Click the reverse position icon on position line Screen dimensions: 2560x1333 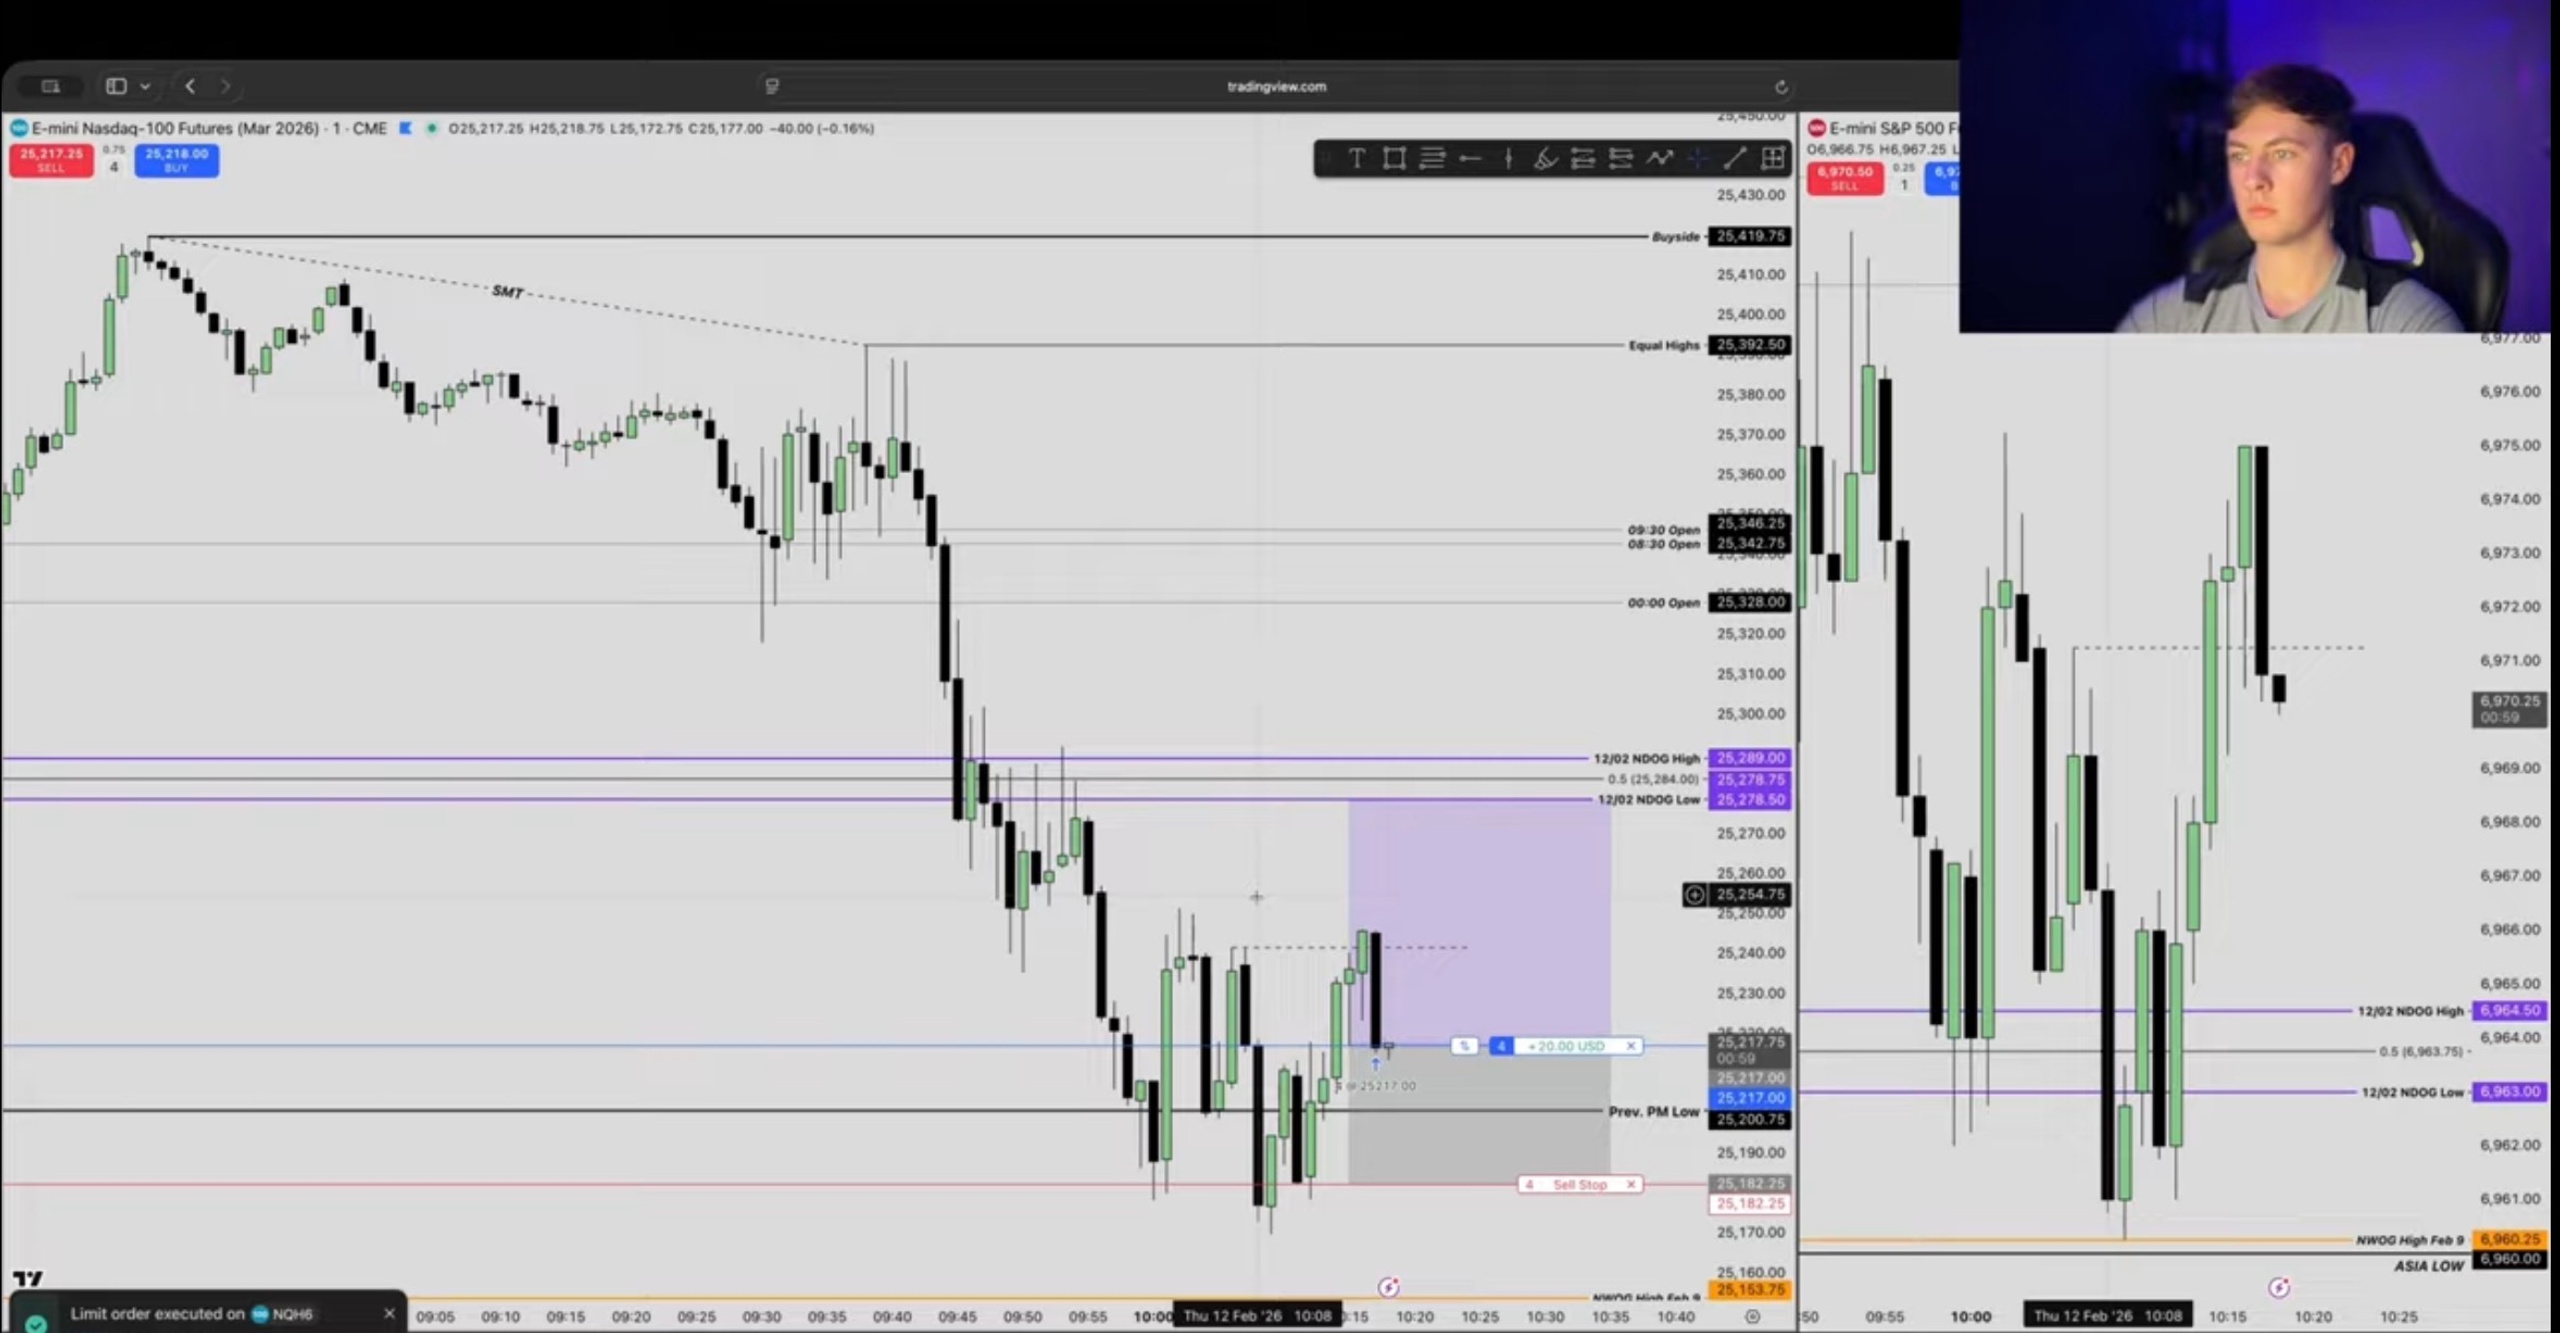(1464, 1046)
